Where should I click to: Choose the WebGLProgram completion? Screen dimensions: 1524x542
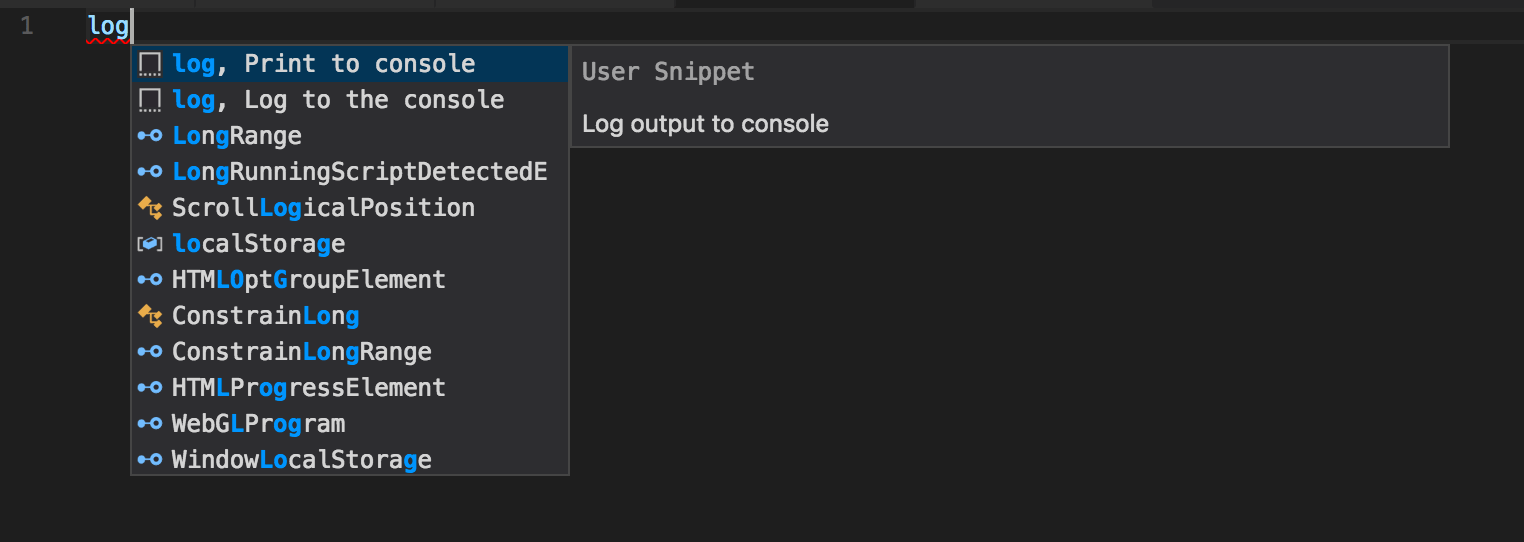[258, 424]
